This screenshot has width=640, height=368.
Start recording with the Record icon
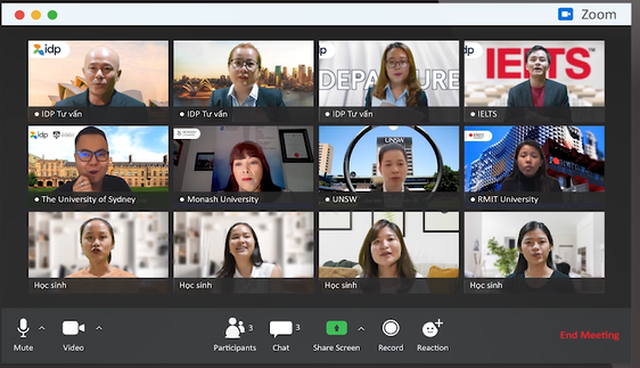coord(391,328)
